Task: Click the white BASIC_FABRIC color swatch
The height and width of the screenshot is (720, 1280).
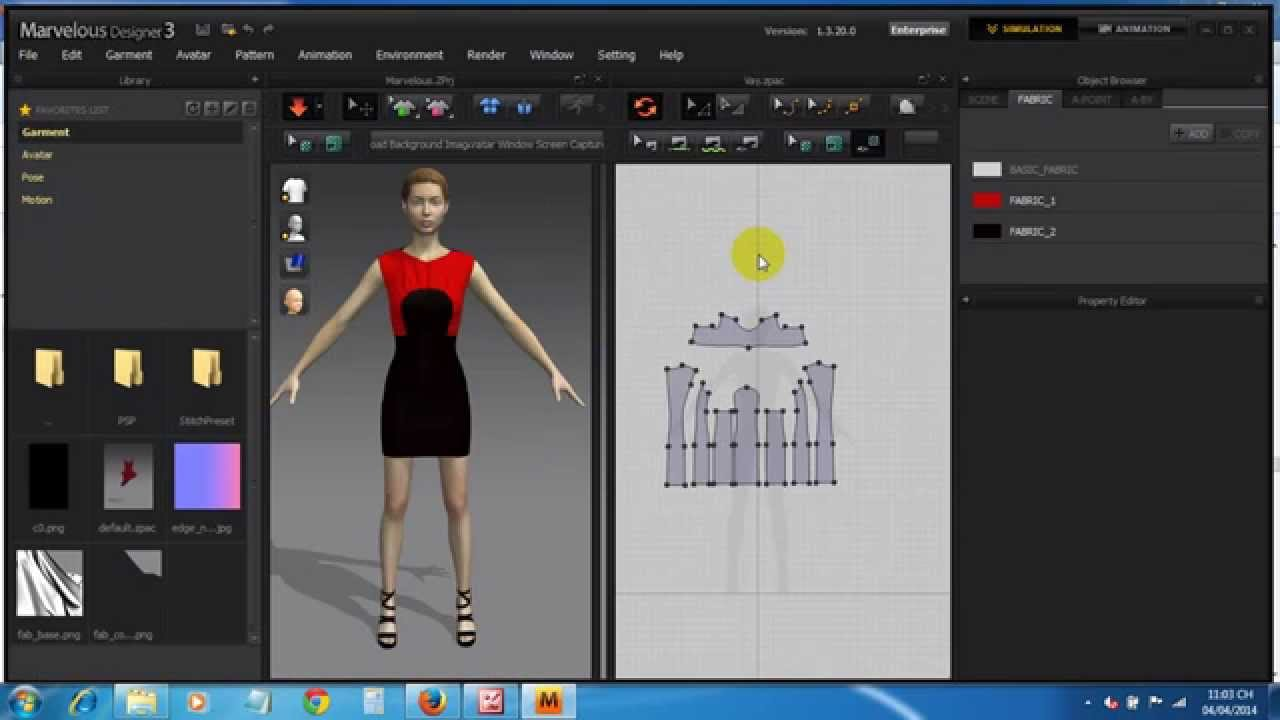Action: pyautogui.click(x=987, y=170)
